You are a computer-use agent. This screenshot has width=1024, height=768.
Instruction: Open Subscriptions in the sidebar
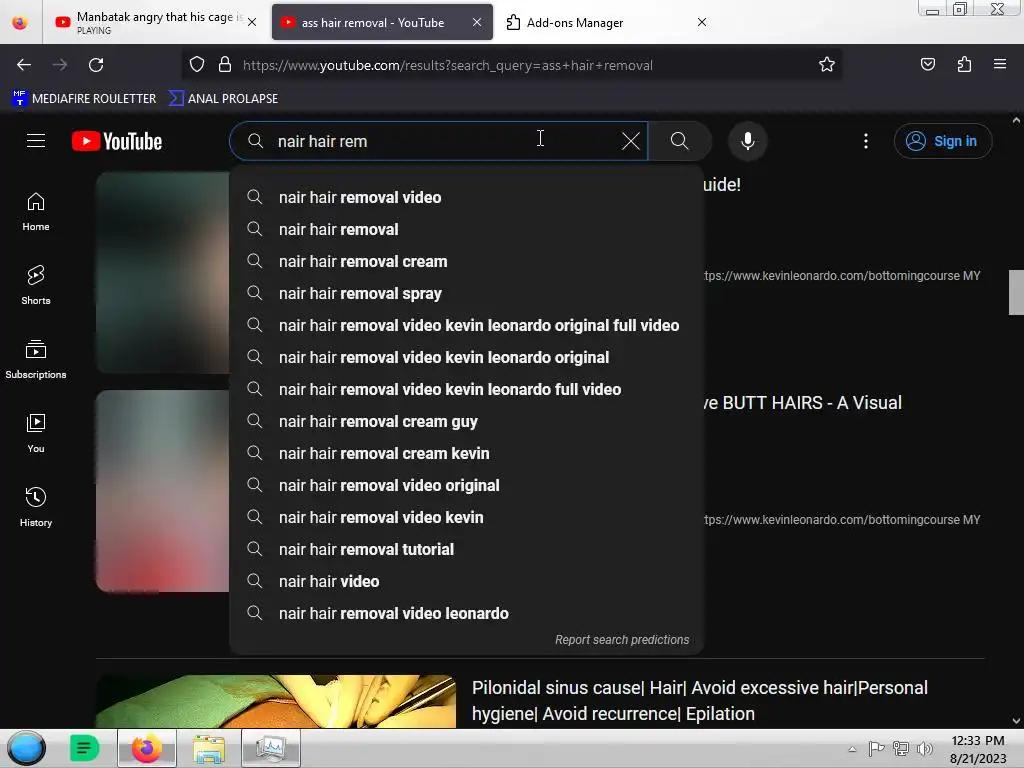36,360
